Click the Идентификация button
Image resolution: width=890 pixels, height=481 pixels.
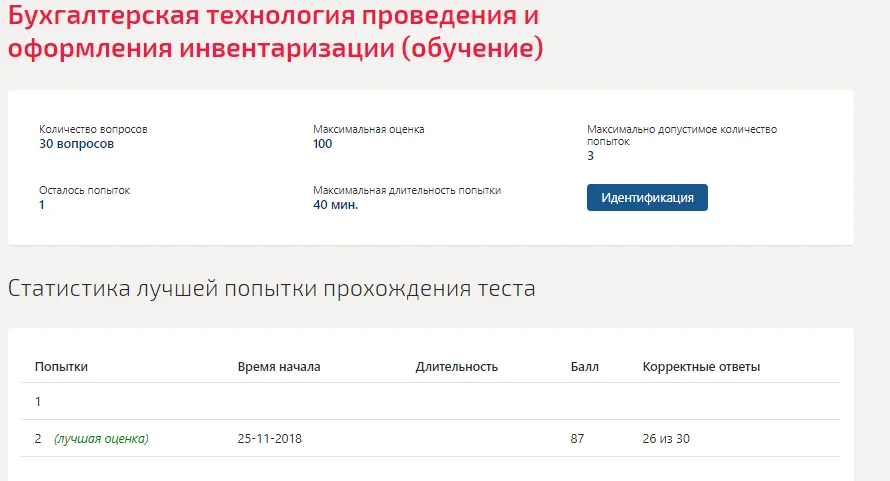[647, 198]
